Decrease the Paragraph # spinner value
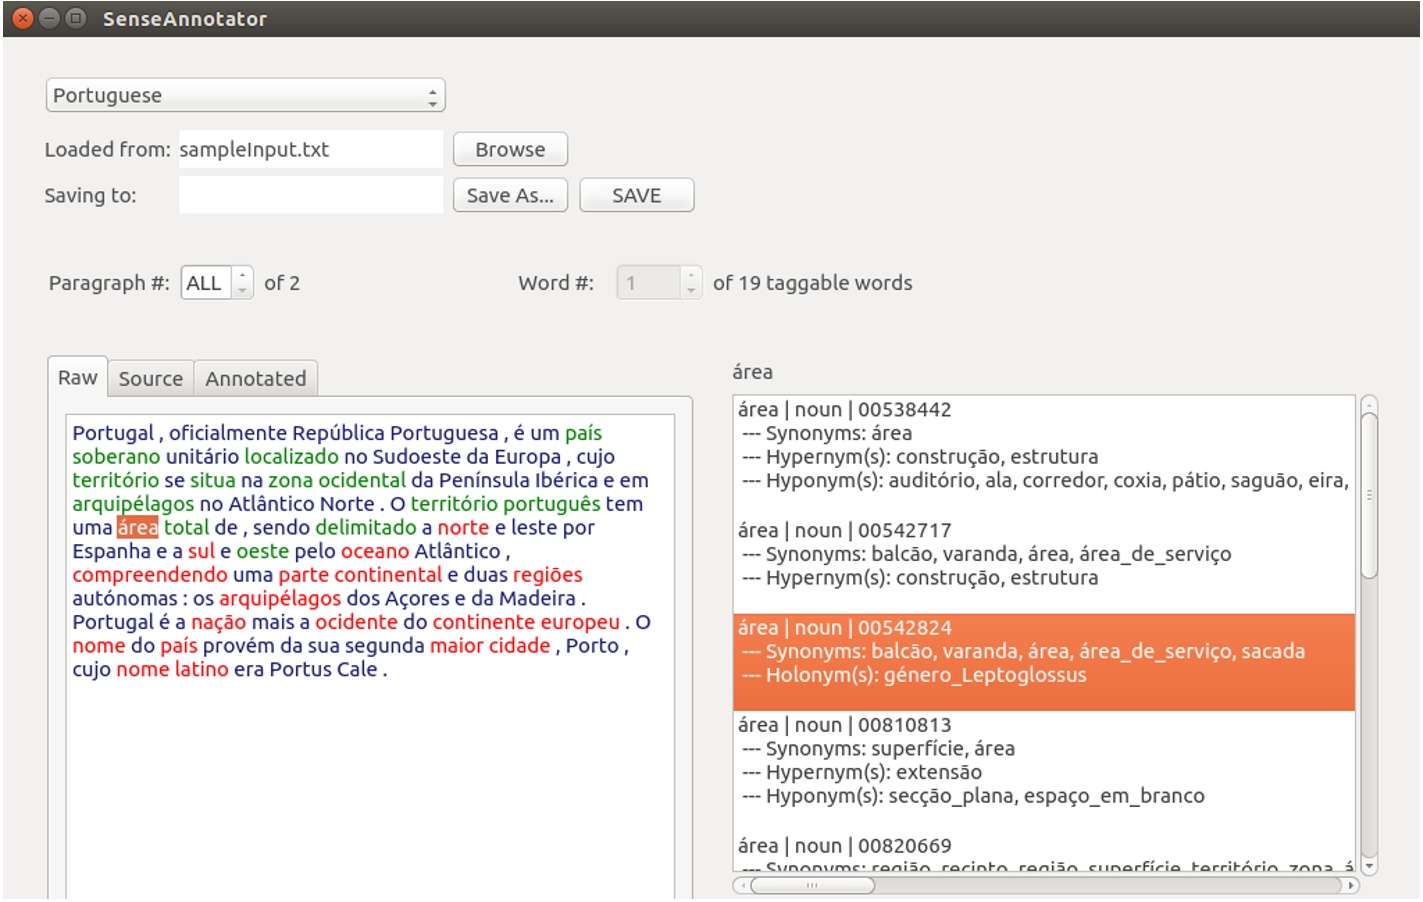Image resolution: width=1423 pixels, height=902 pixels. (x=243, y=290)
